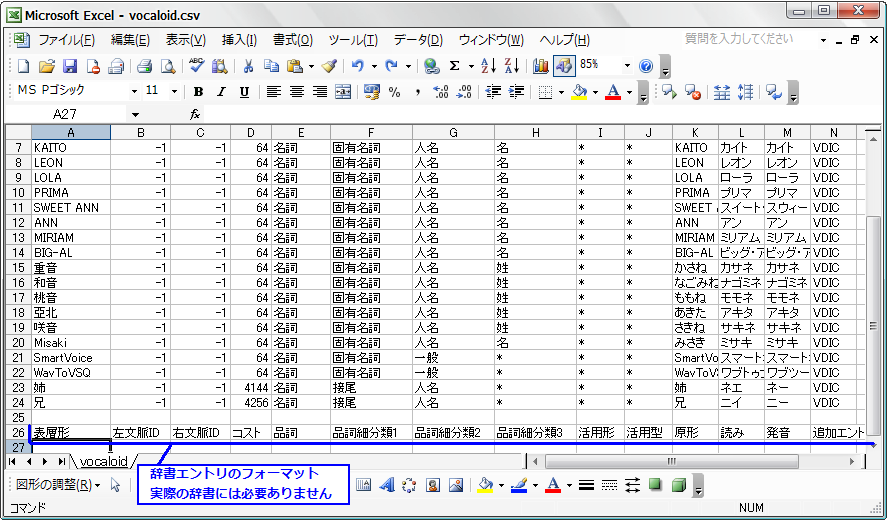This screenshot has height=520, width=887.
Task: Align cell text left
Action: pos(274,92)
